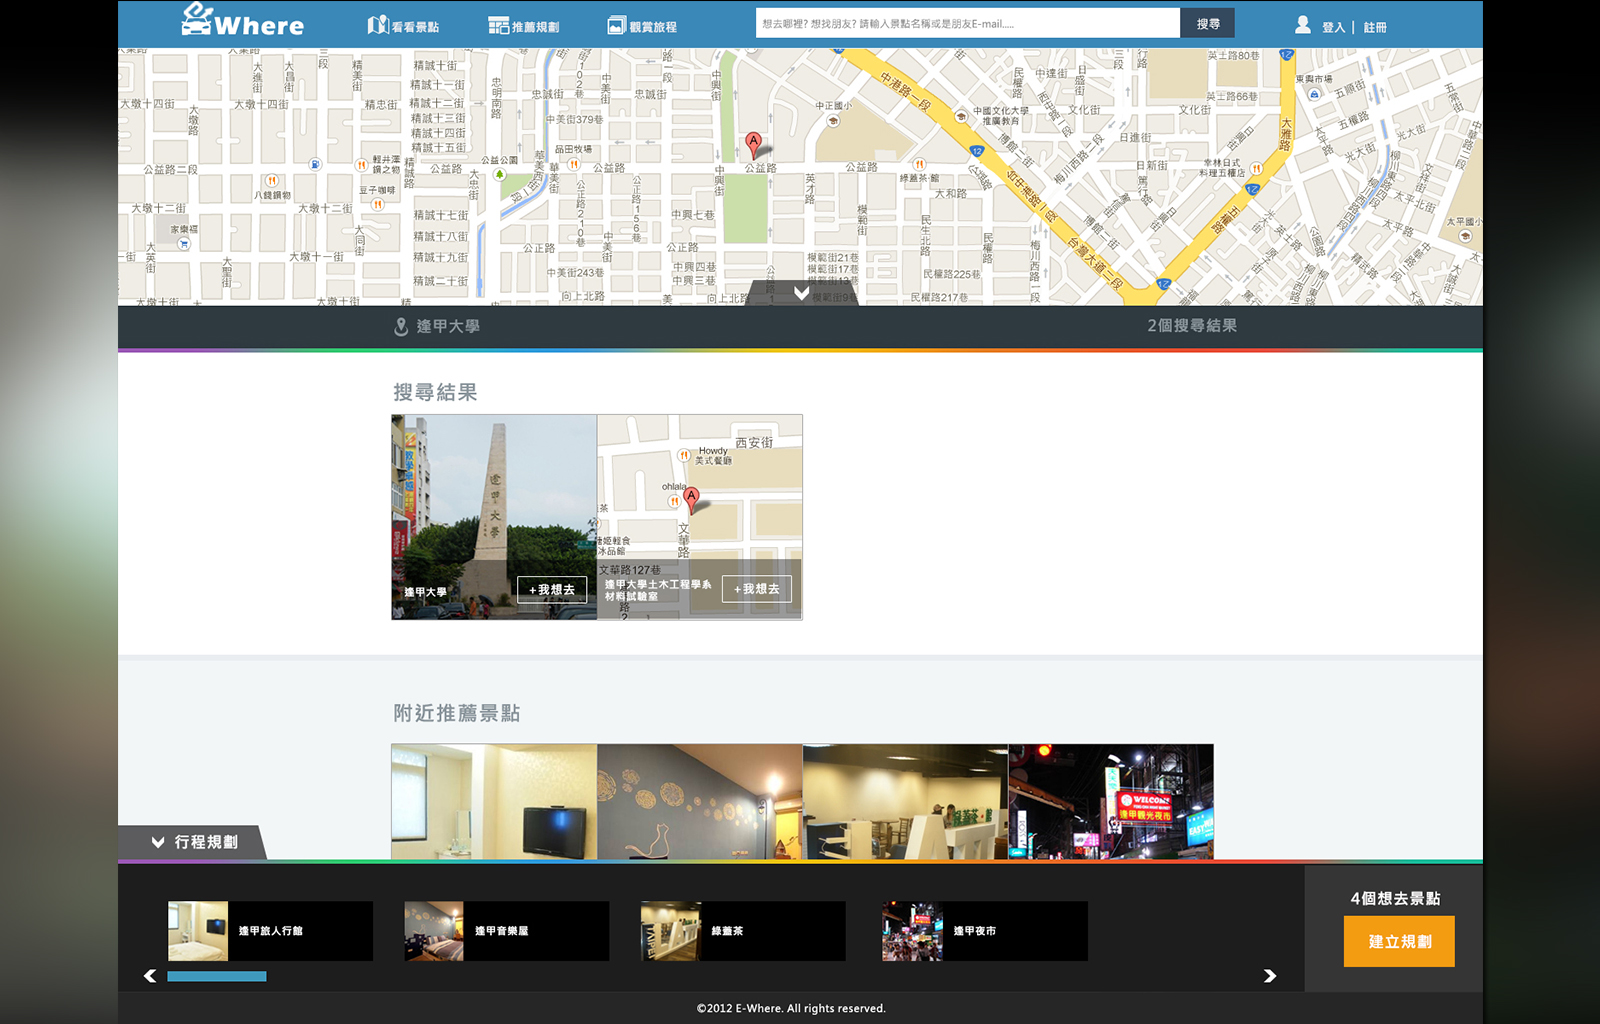Collapse the map with down chevron
The height and width of the screenshot is (1024, 1600).
tap(801, 293)
